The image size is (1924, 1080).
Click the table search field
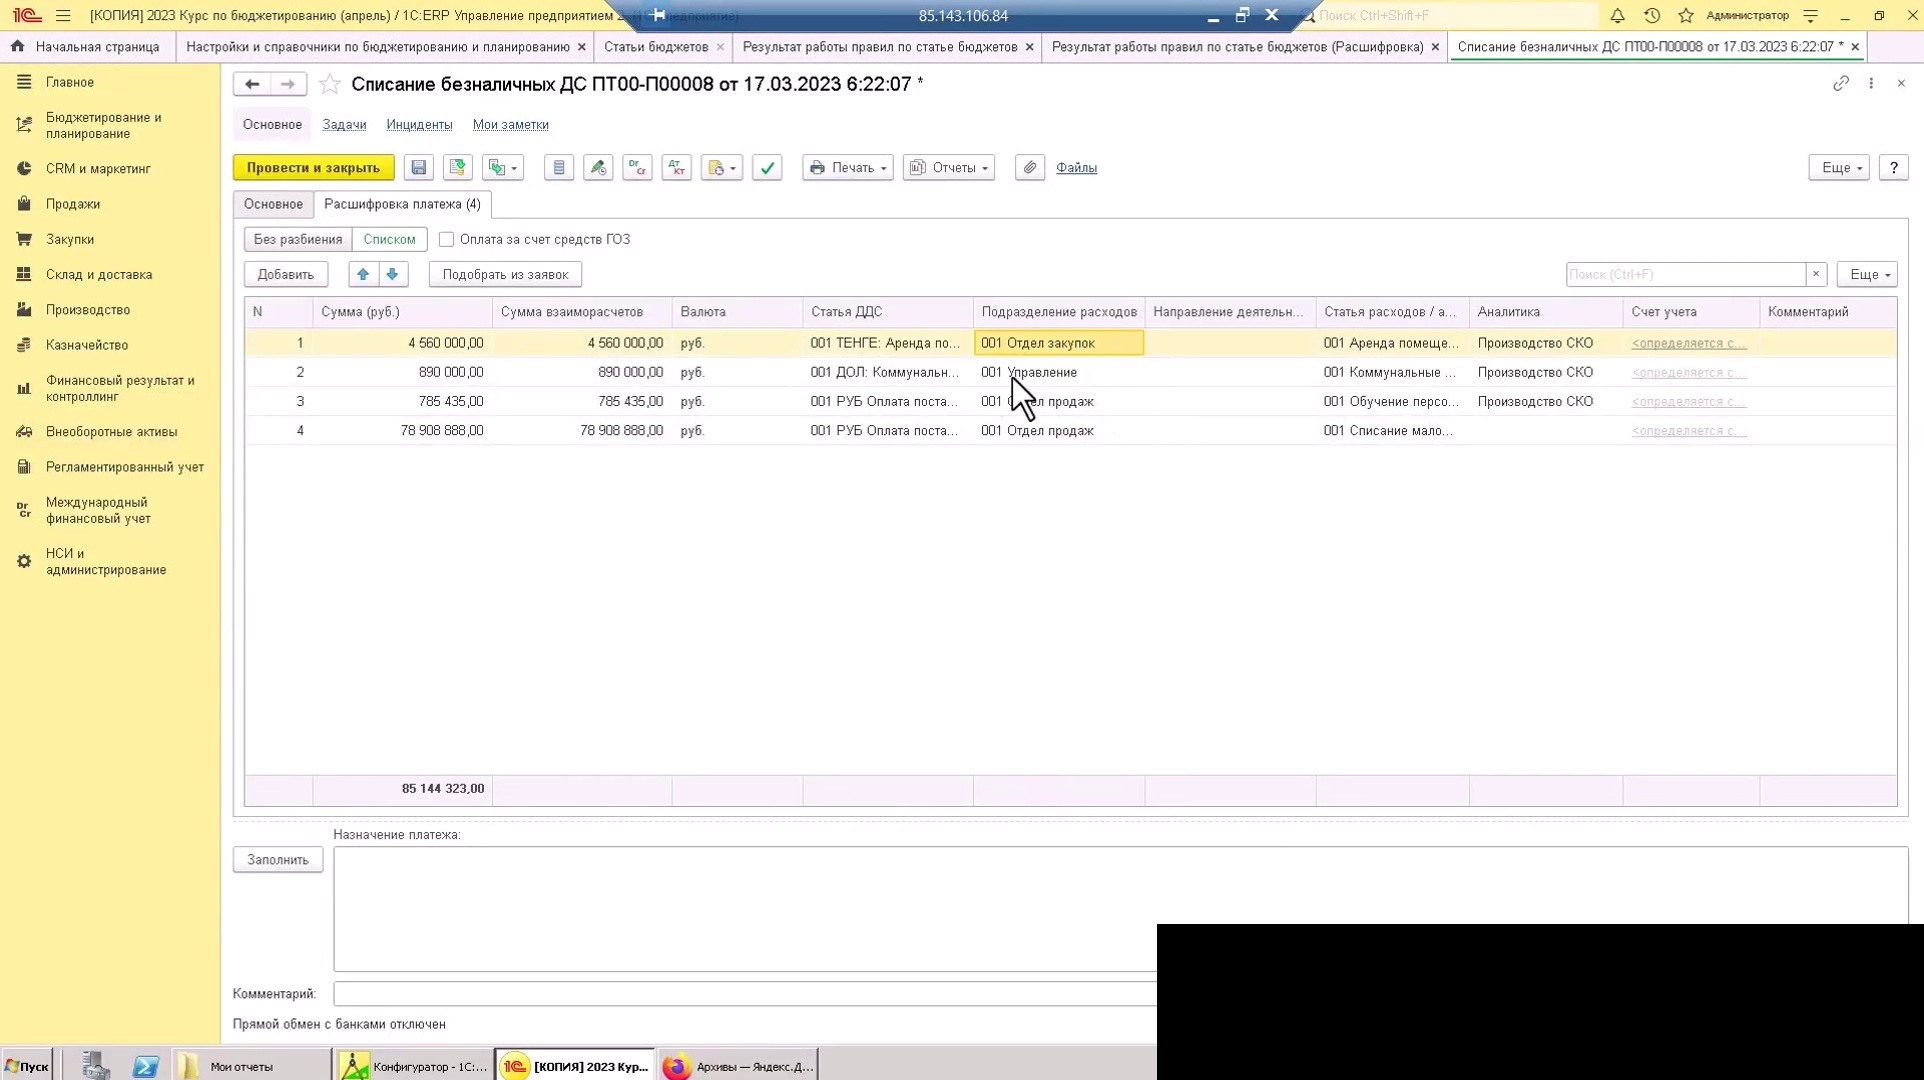tap(1685, 275)
